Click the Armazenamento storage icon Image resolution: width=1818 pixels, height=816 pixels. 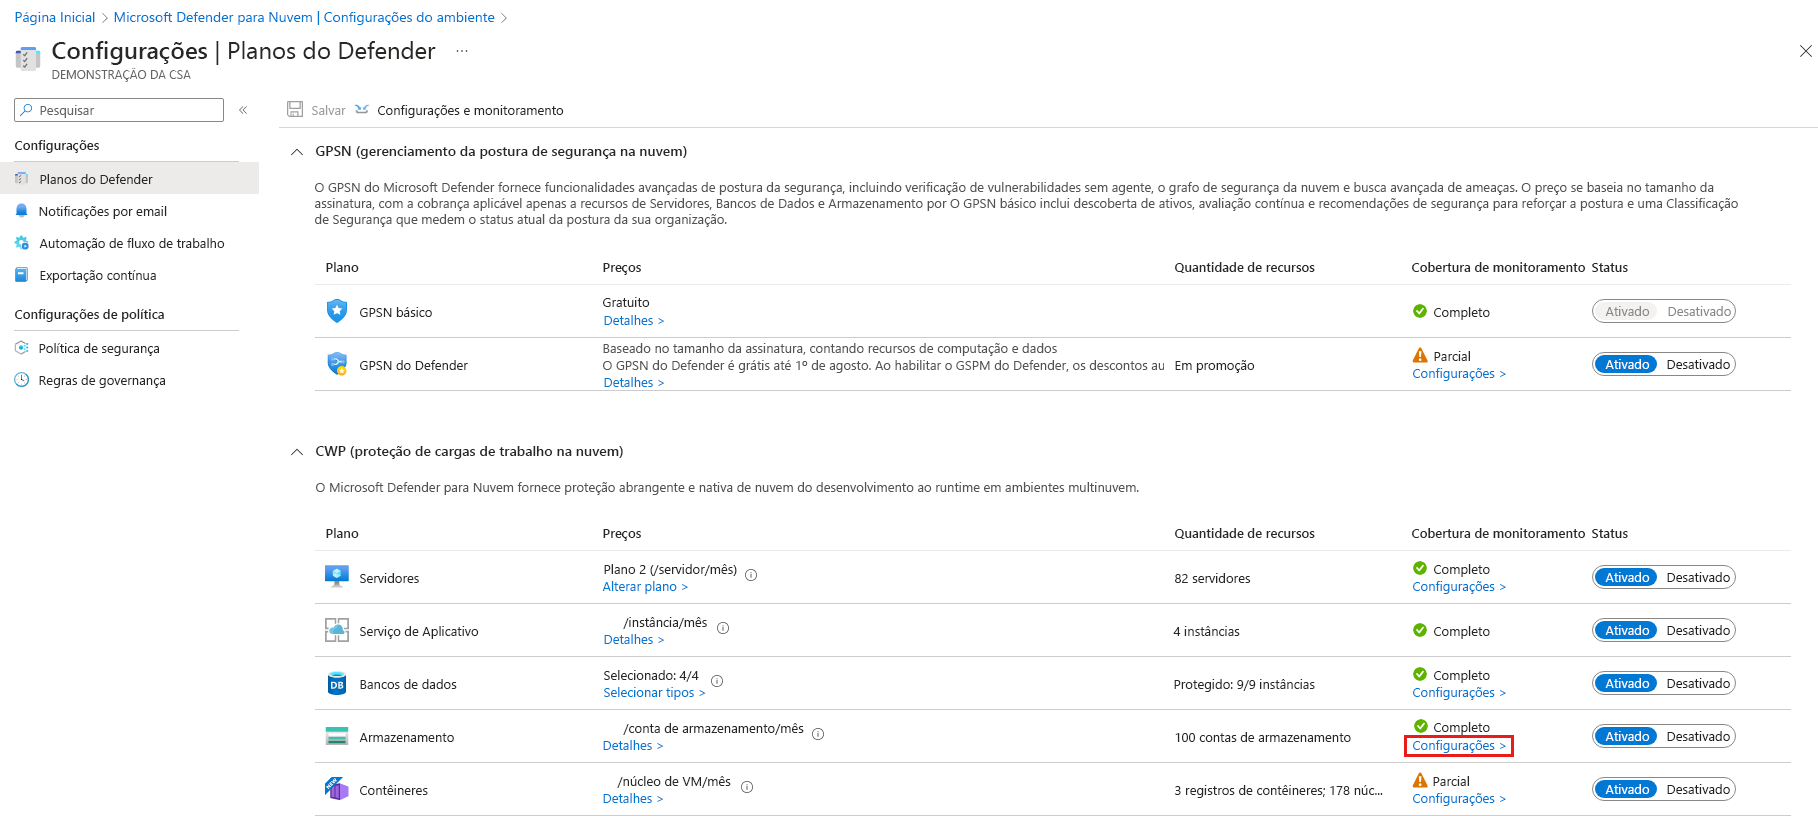[x=337, y=736]
